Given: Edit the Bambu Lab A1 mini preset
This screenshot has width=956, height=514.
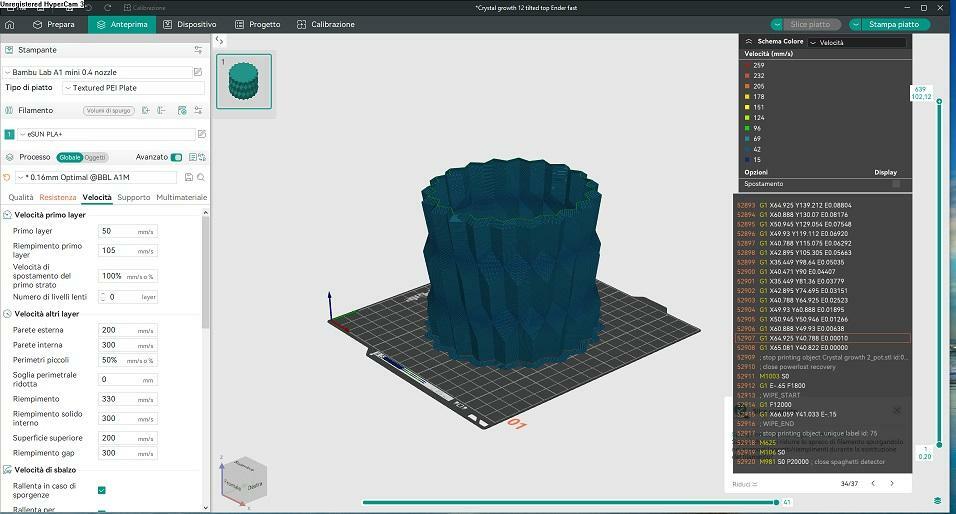Looking at the screenshot, I should tap(199, 72).
